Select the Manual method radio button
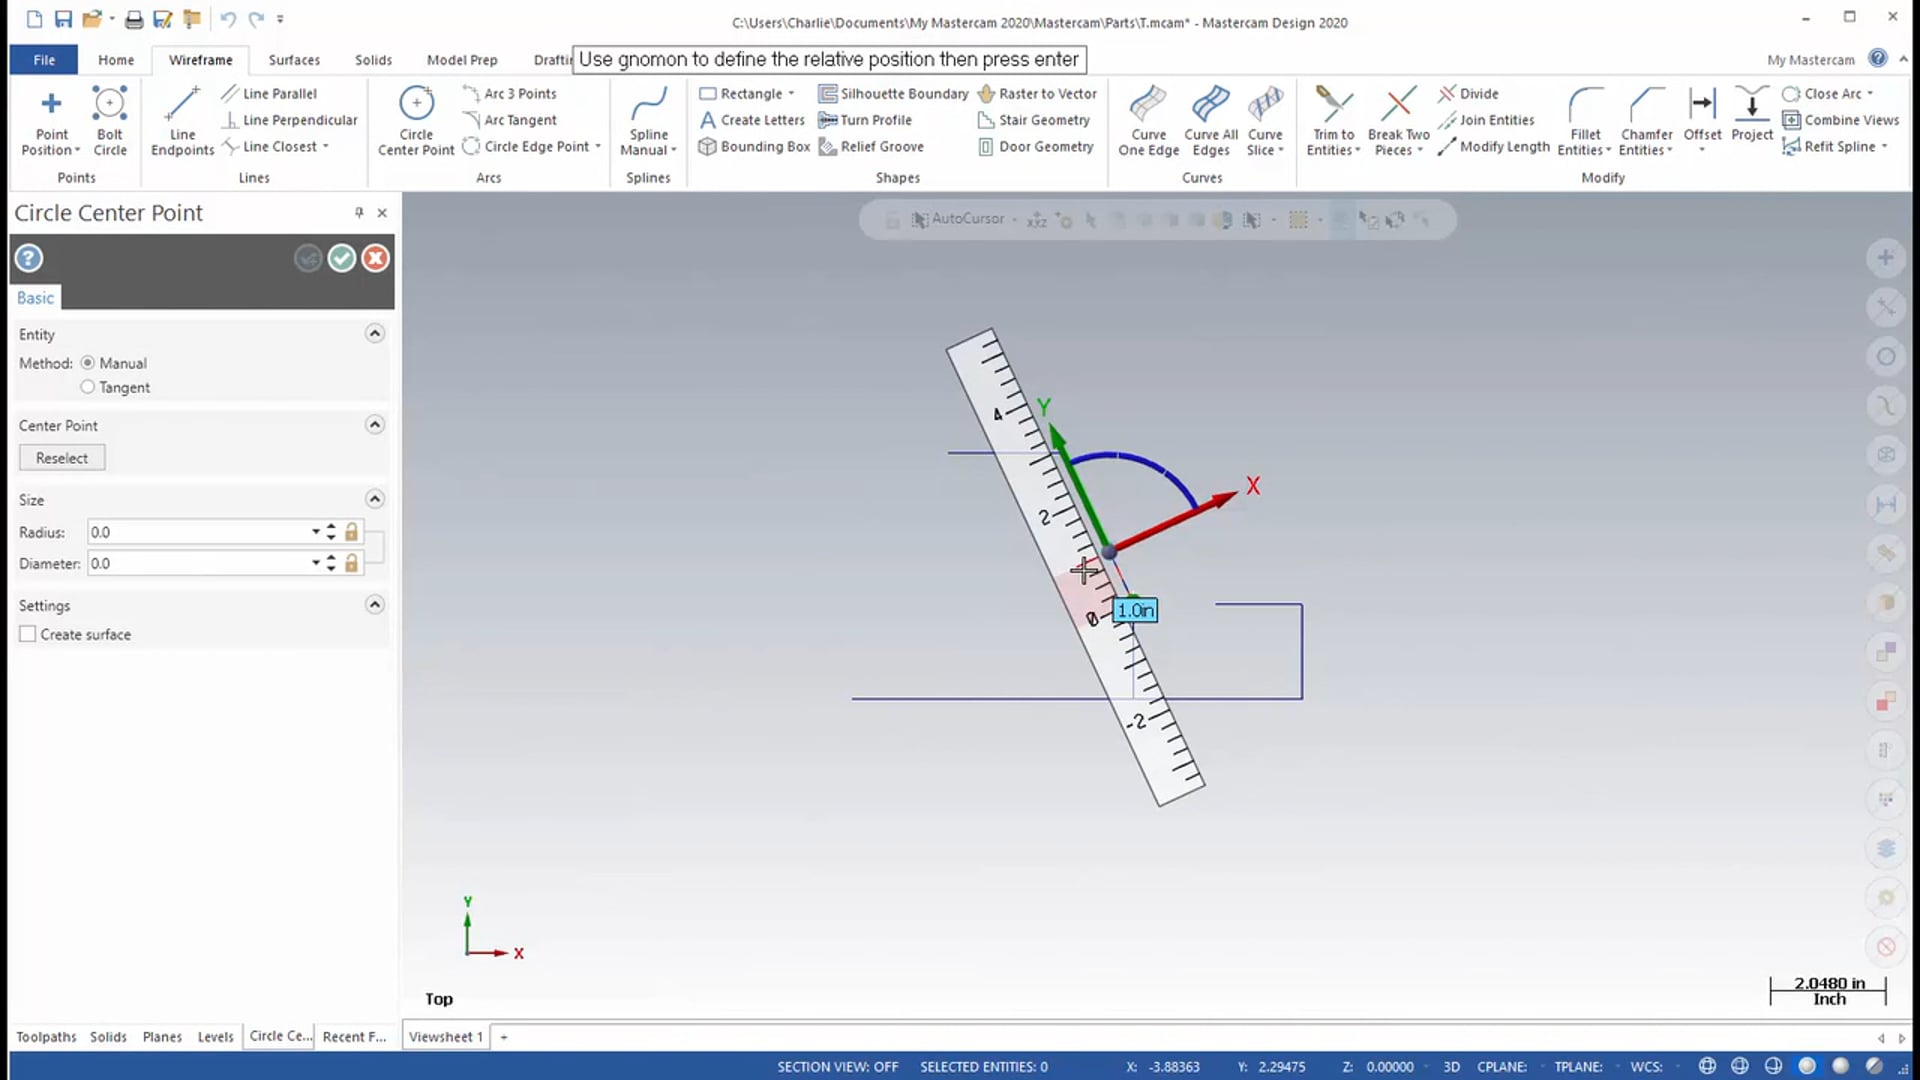1920x1080 pixels. click(88, 363)
